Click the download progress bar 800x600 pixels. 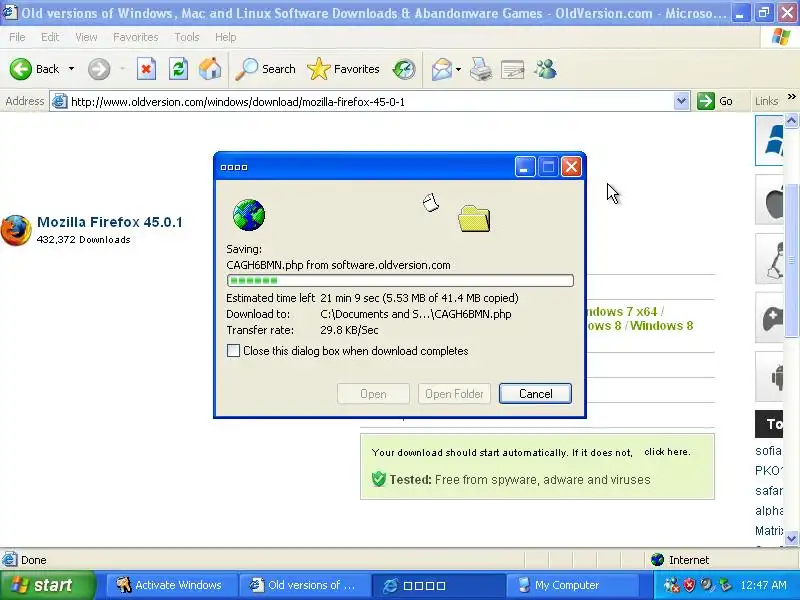(x=400, y=280)
